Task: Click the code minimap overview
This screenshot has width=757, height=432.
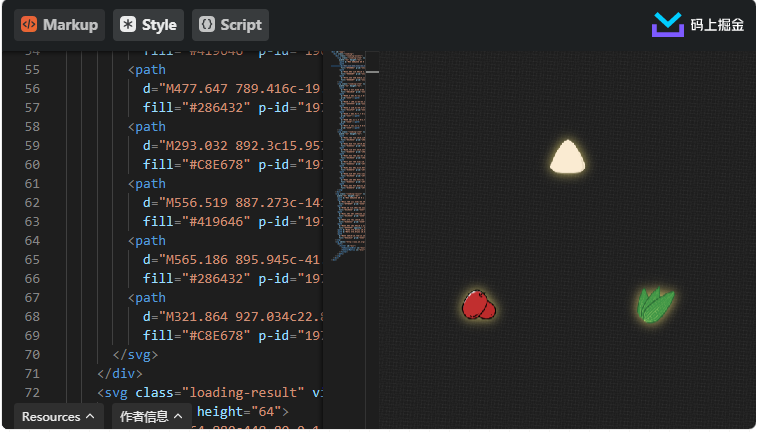Action: coord(349,157)
